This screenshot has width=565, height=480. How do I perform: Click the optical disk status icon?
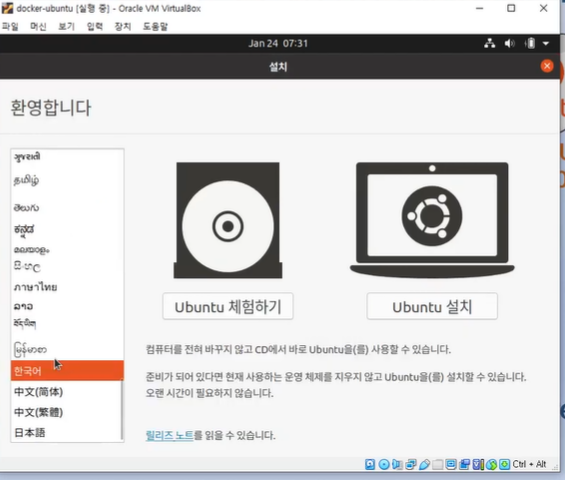click(x=384, y=464)
